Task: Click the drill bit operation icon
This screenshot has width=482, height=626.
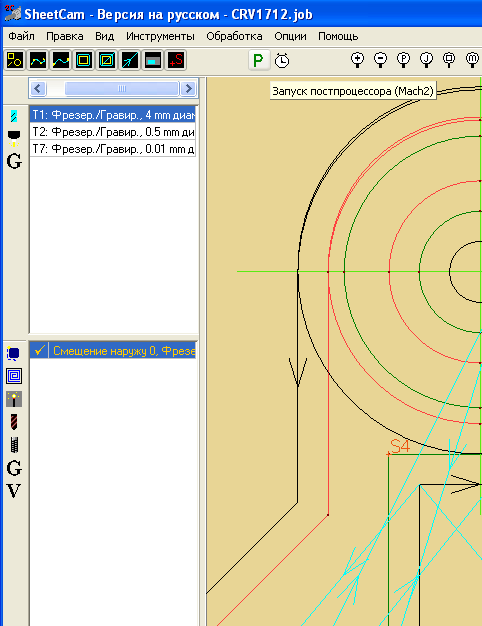Action: [x=14, y=422]
